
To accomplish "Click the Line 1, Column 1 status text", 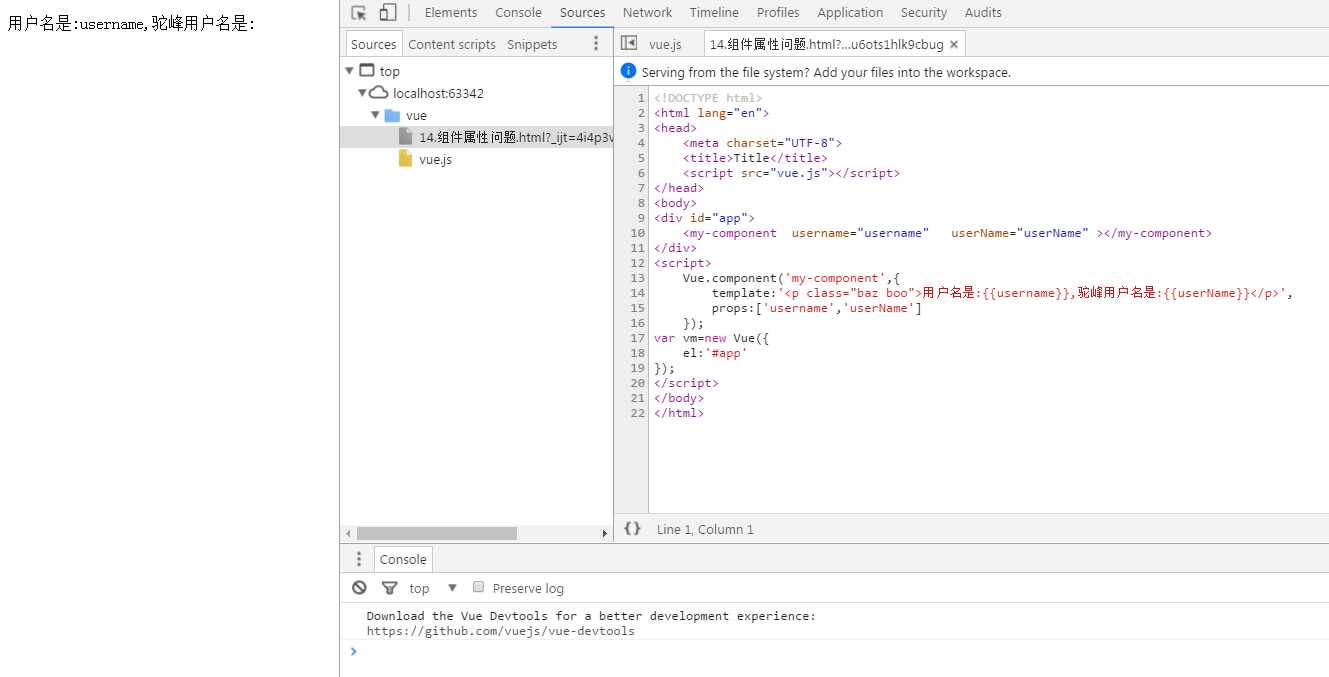I will (x=705, y=529).
